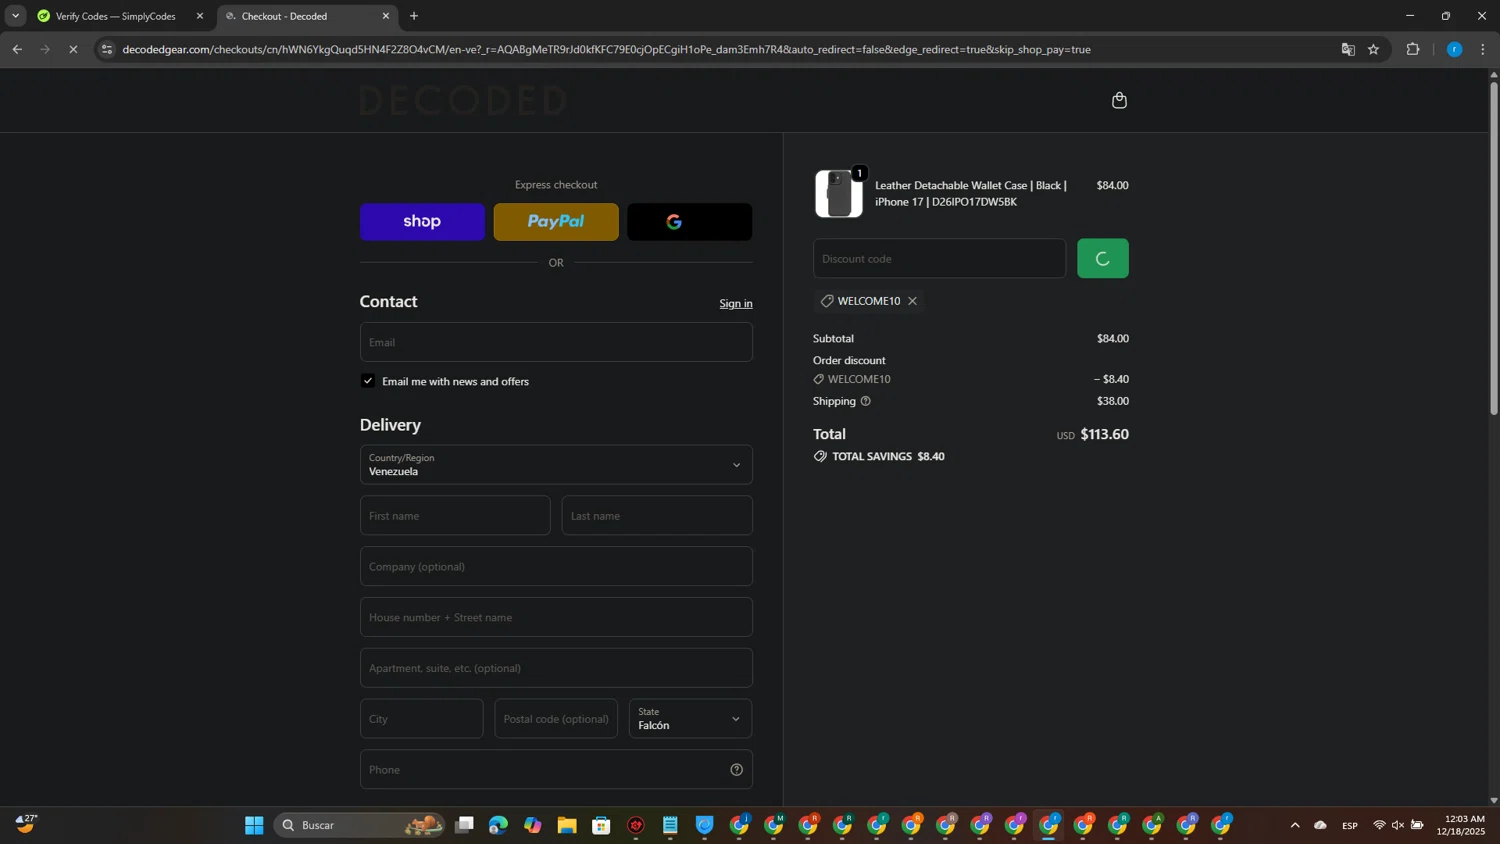This screenshot has height=844, width=1500.
Task: Open Chrome three-dot menu
Action: (x=1483, y=49)
